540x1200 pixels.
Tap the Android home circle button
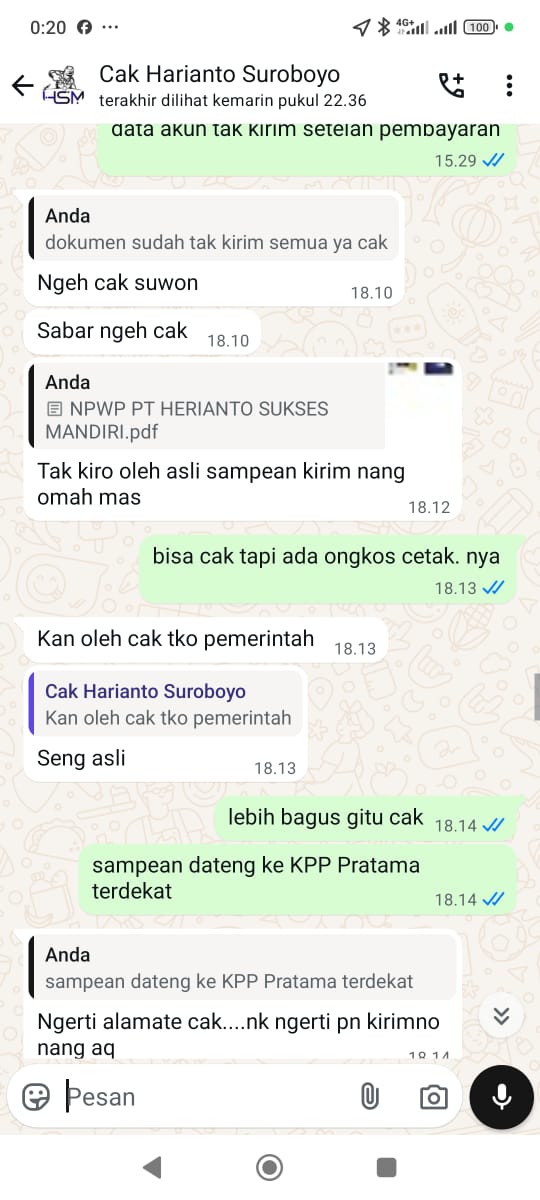click(269, 1166)
